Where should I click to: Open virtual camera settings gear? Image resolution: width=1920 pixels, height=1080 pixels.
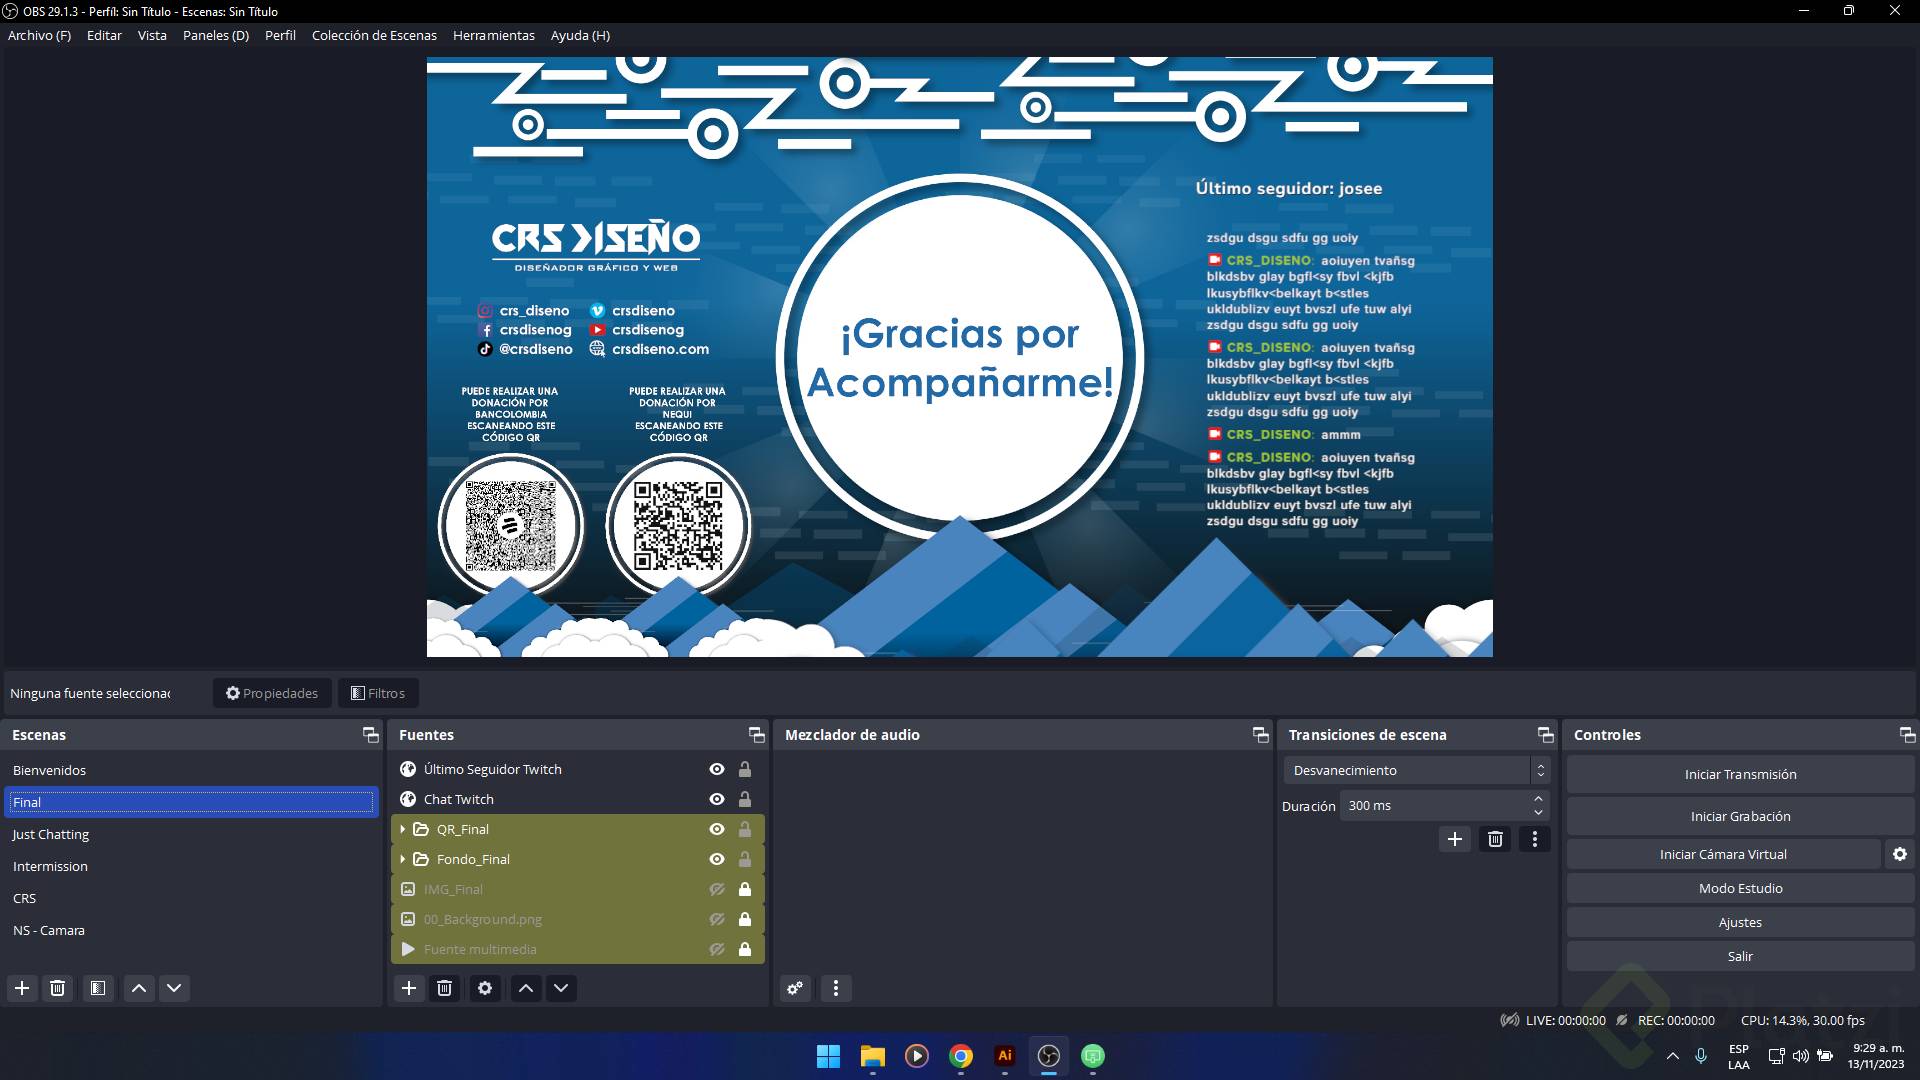point(1899,854)
